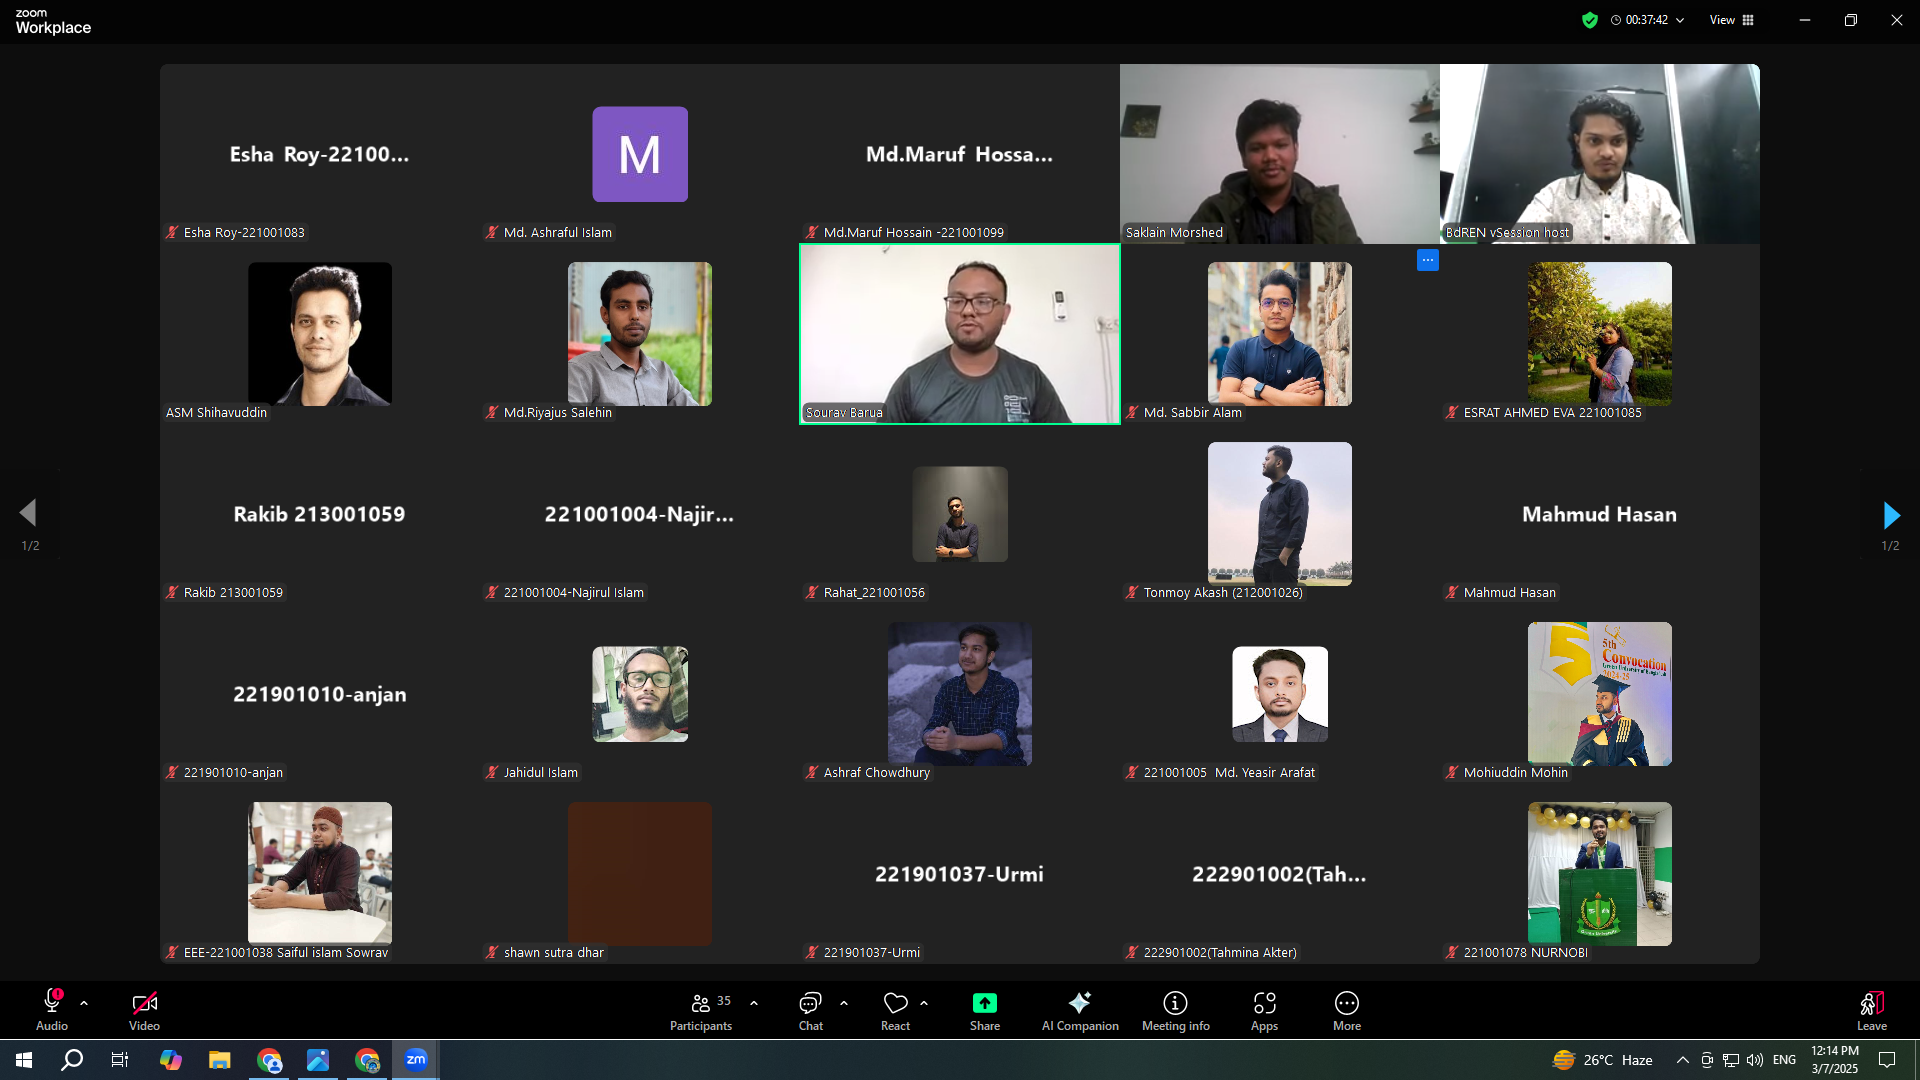
Task: Open the Apps icon
Action: click(1264, 1003)
